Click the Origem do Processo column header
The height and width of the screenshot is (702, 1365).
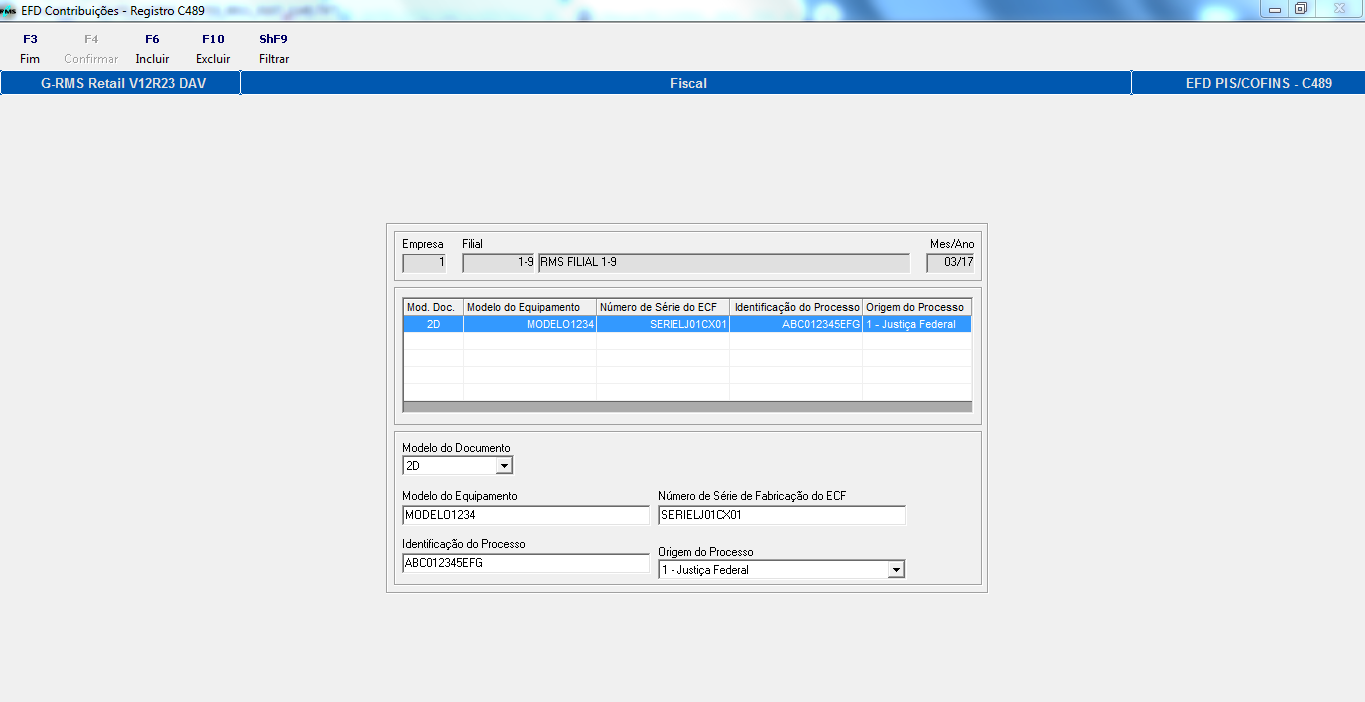(917, 307)
